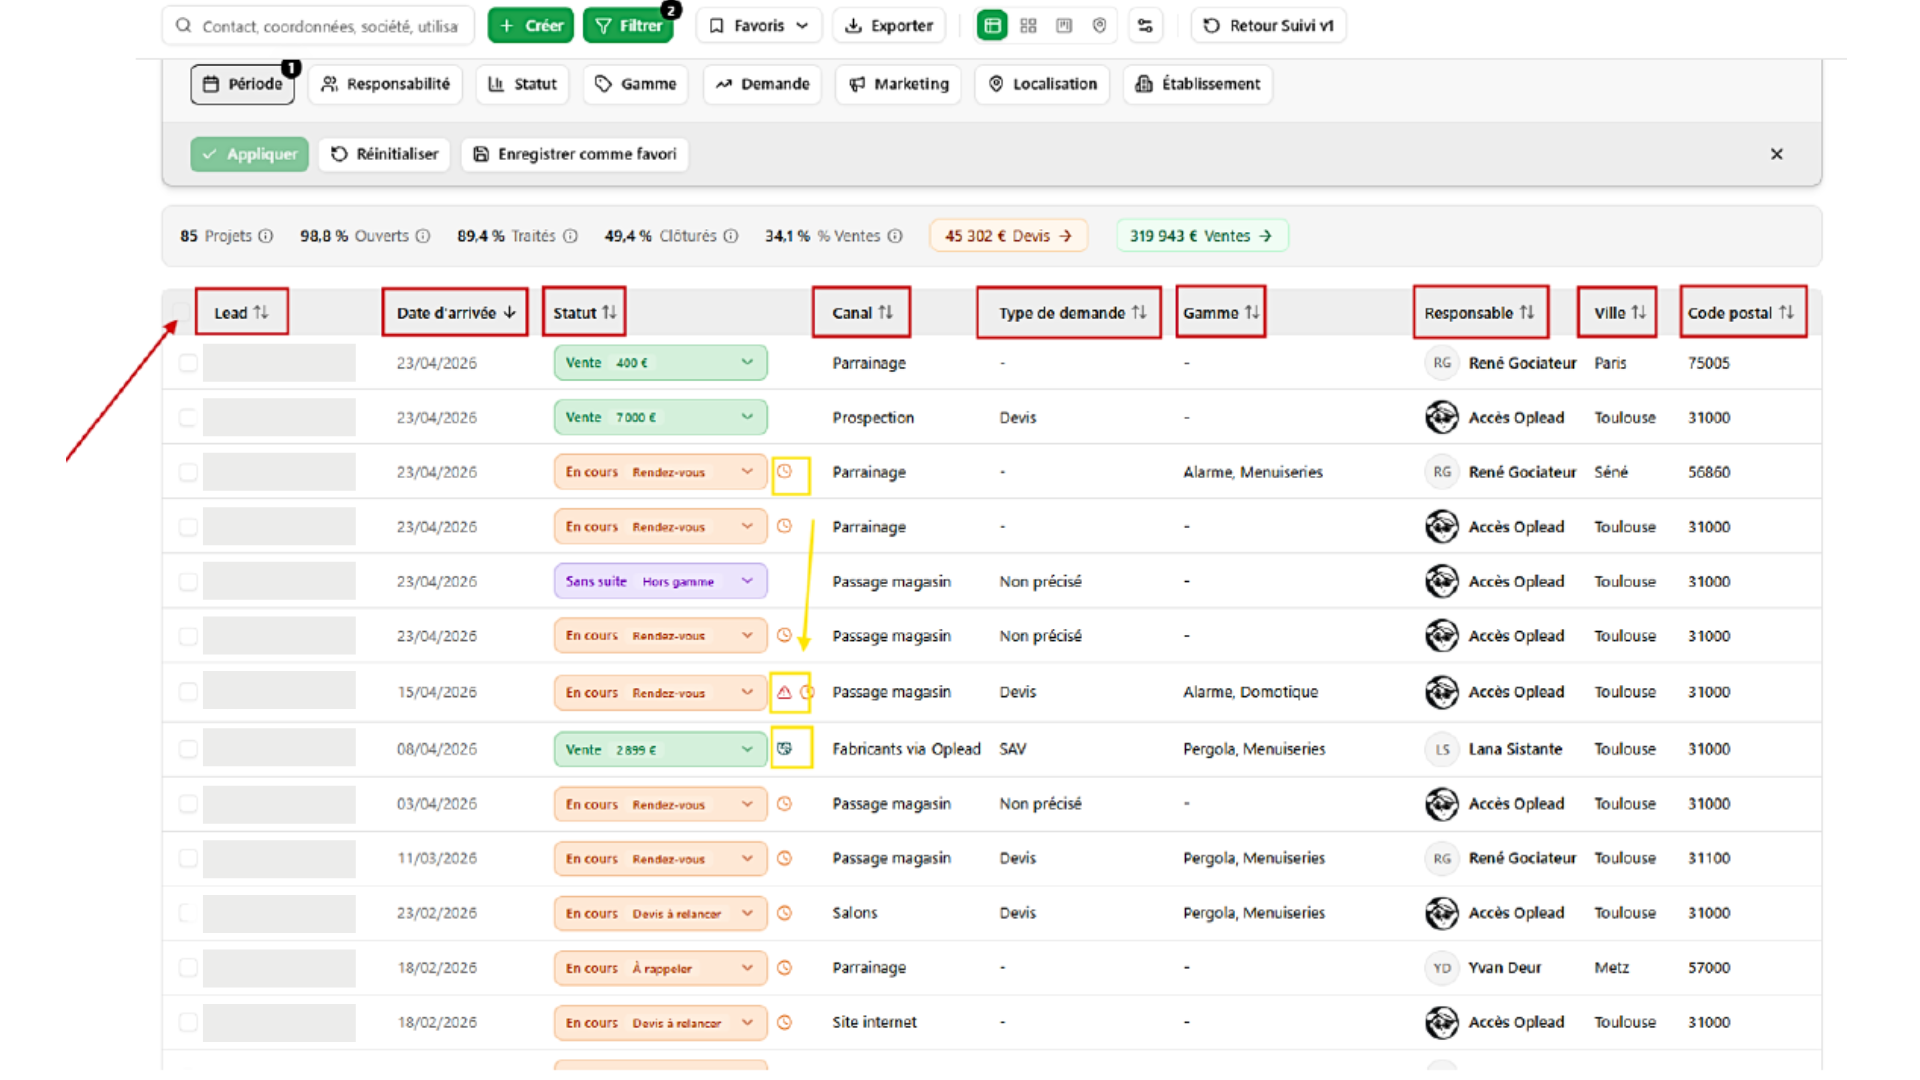This screenshot has width=1920, height=1080.
Task: Click Enregistrer comme favori
Action: tap(575, 154)
